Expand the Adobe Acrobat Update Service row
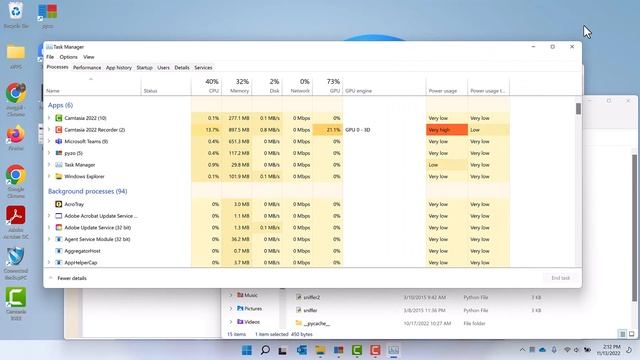640x360 pixels. point(49,216)
